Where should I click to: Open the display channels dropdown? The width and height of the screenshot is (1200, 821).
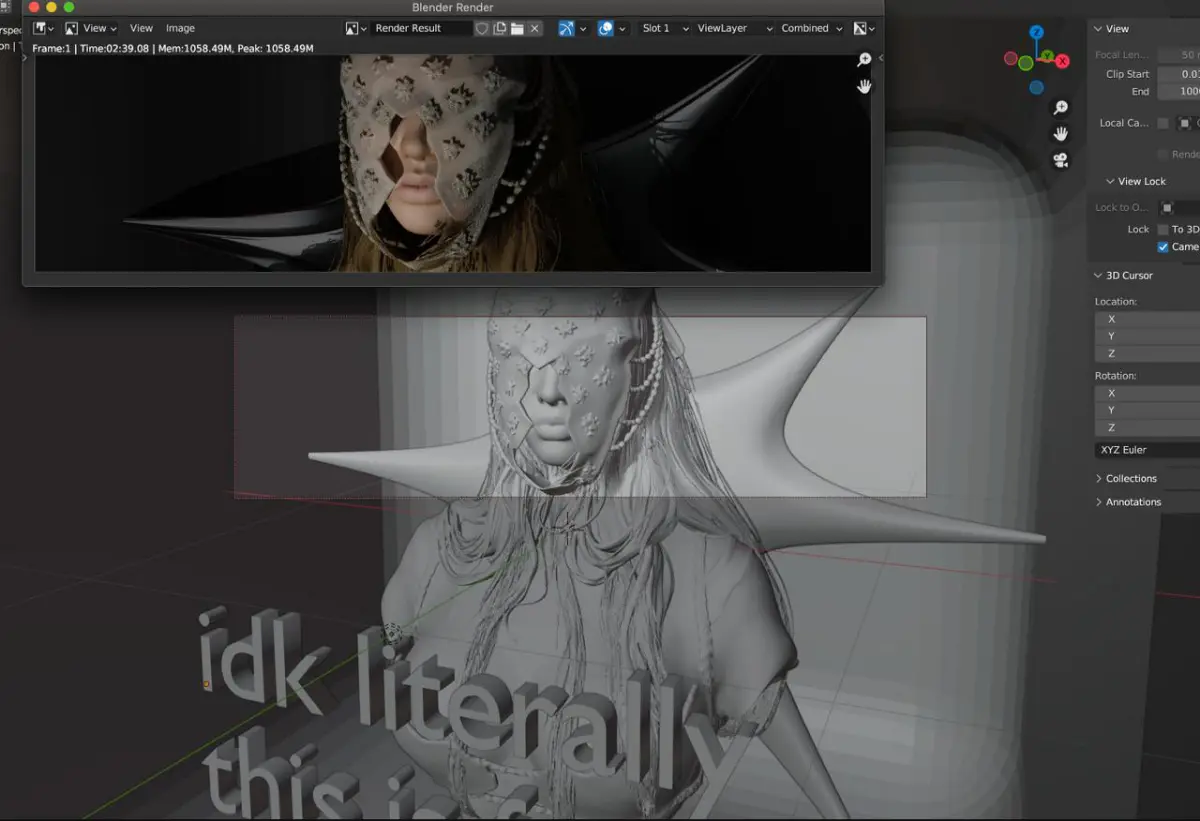pos(864,28)
